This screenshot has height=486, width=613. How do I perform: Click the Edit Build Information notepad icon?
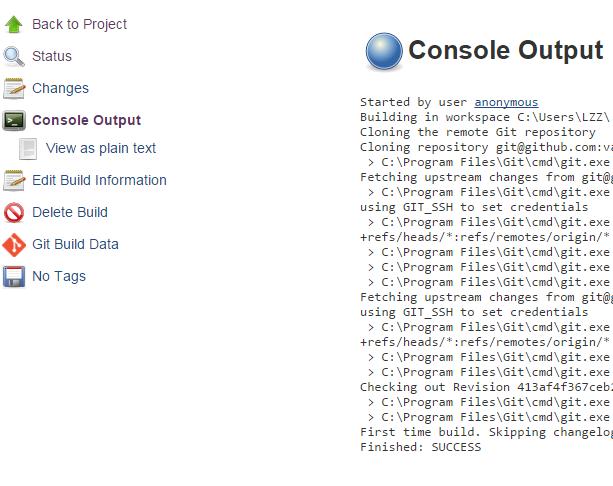(x=14, y=180)
